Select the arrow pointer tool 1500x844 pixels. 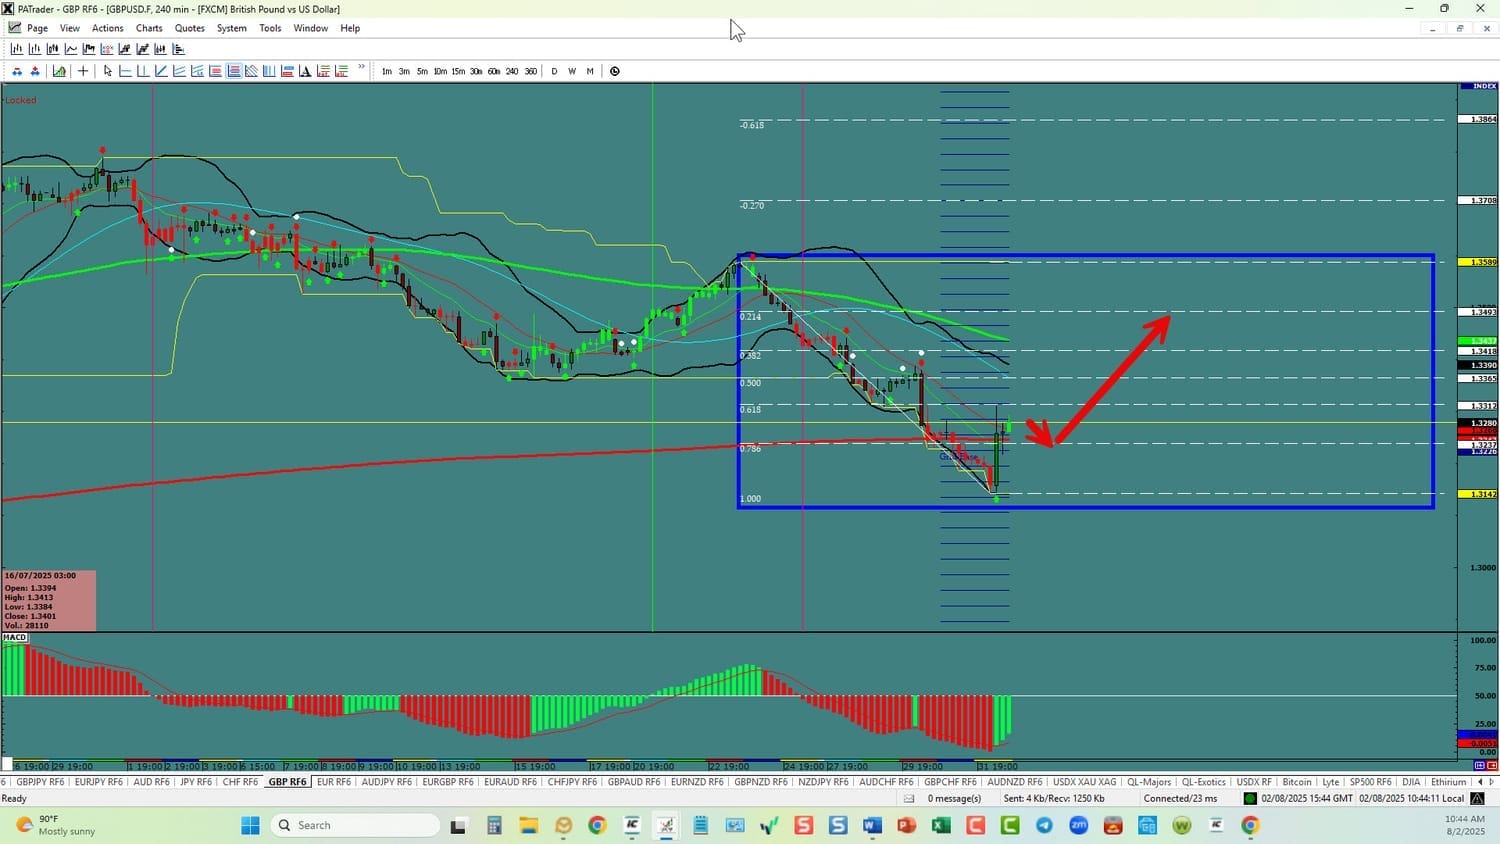108,71
